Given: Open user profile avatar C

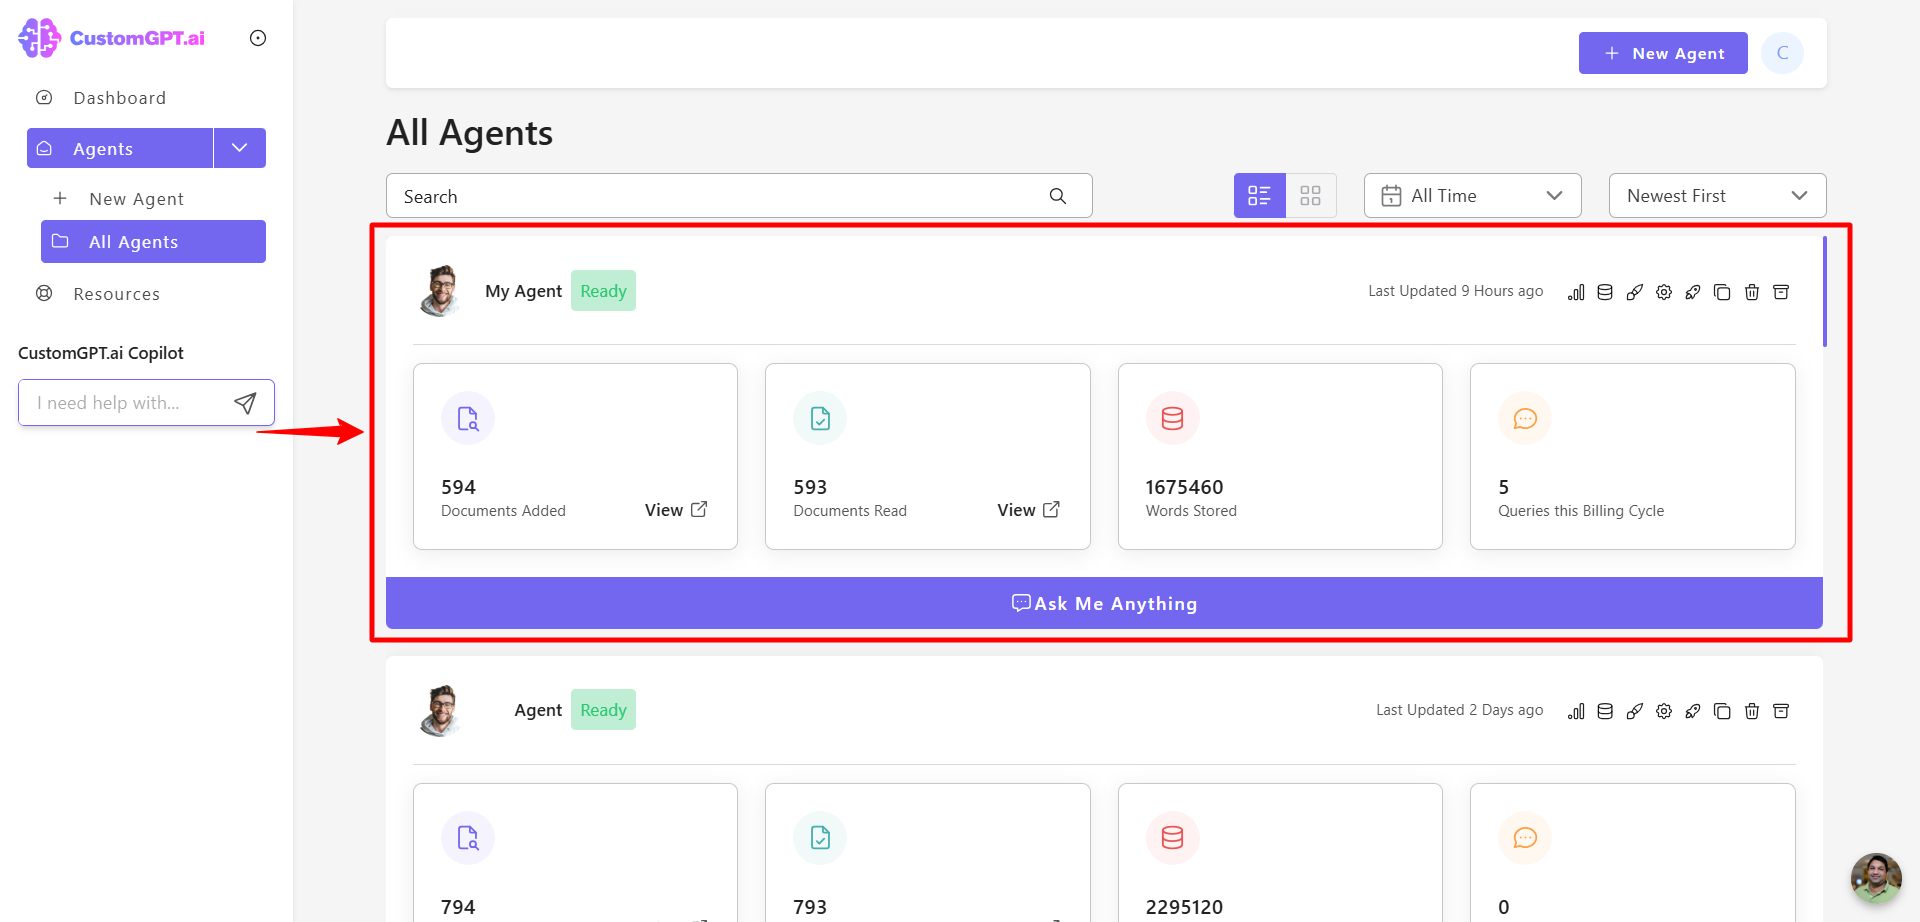Looking at the screenshot, I should [1783, 53].
